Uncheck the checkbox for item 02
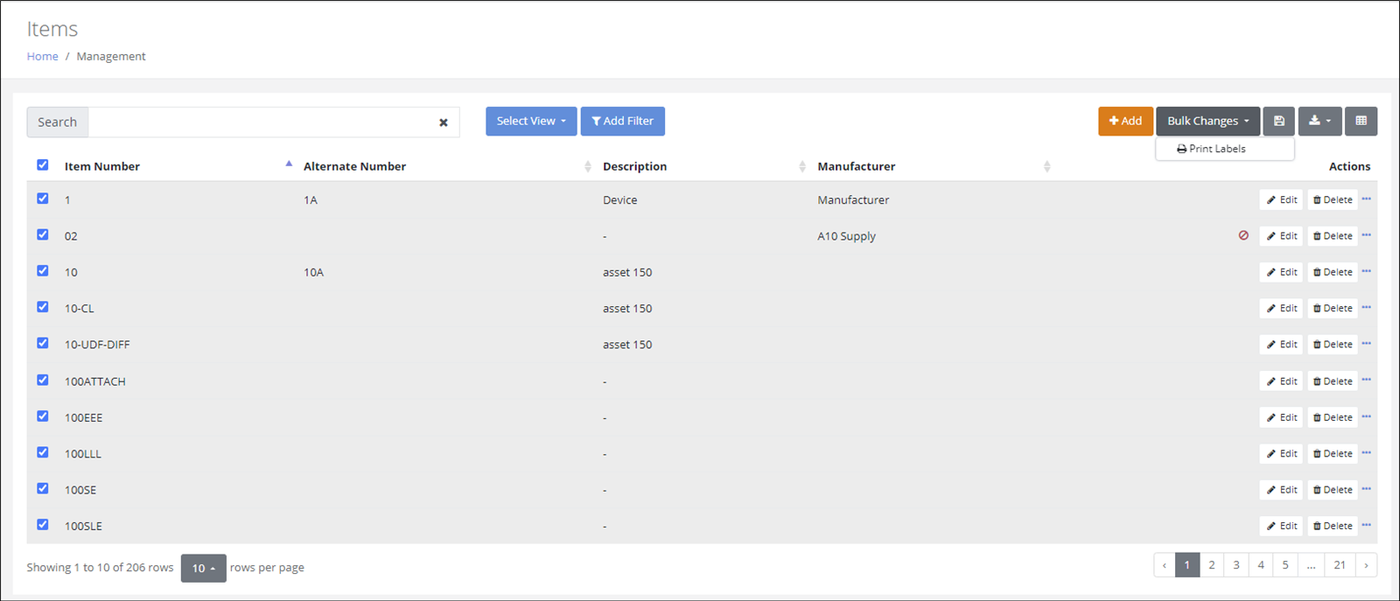Viewport: 1400px width, 601px height. (x=42, y=234)
